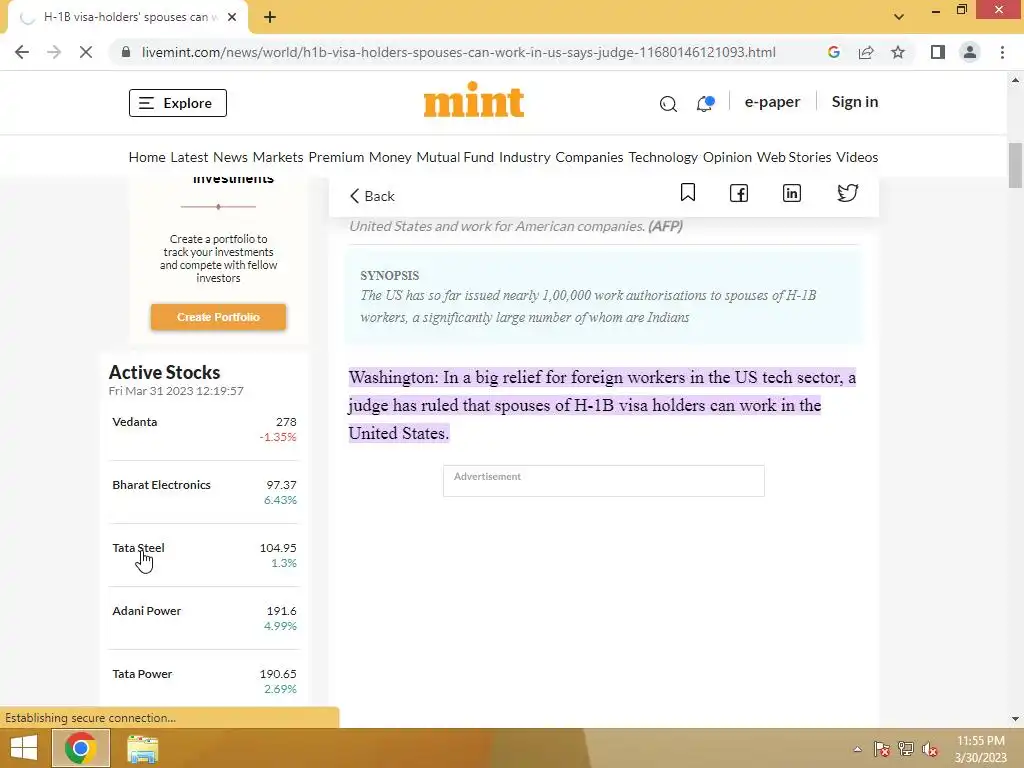Image resolution: width=1024 pixels, height=768 pixels.
Task: Open the Money nav item
Action: click(x=390, y=157)
